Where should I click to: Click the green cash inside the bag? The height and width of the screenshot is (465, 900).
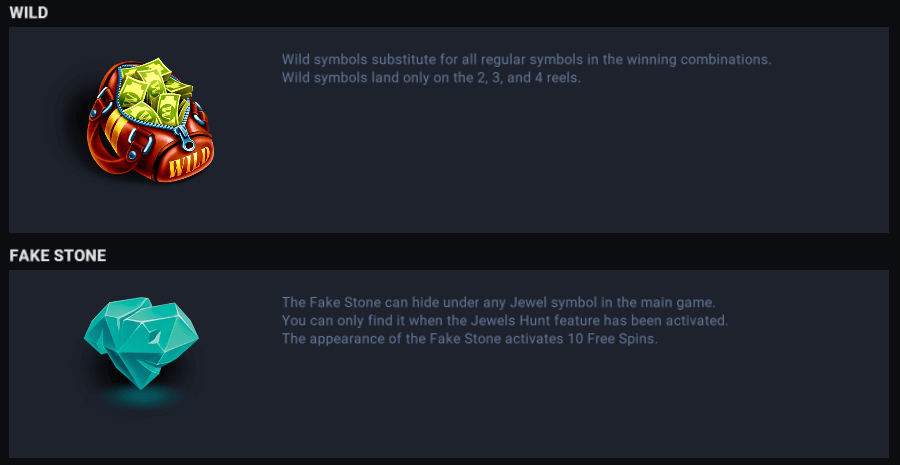pyautogui.click(x=153, y=92)
